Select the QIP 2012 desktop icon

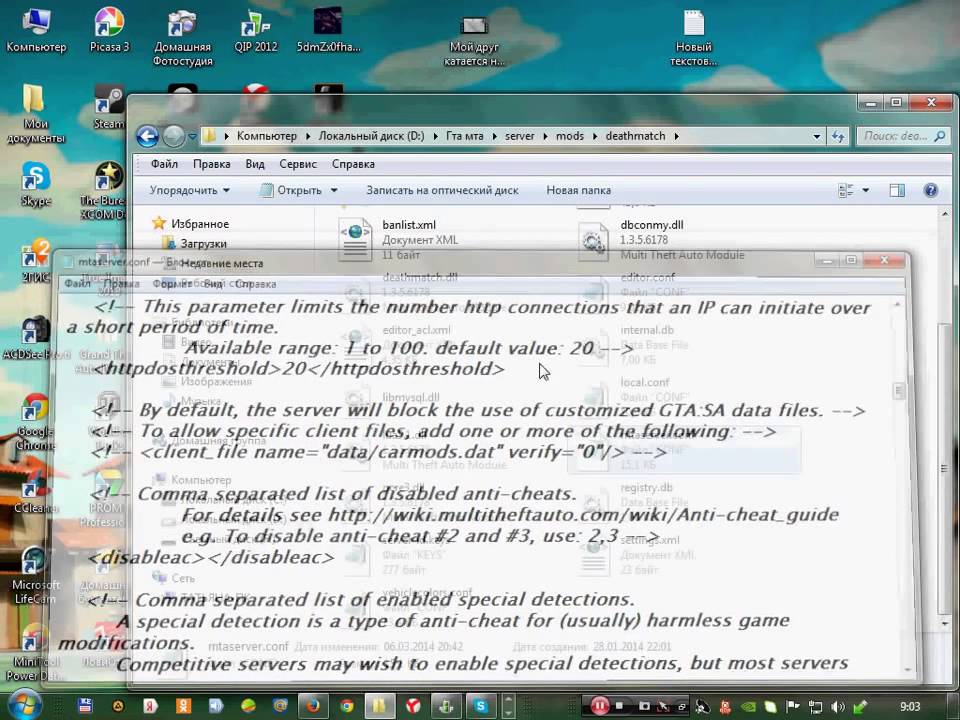click(255, 31)
